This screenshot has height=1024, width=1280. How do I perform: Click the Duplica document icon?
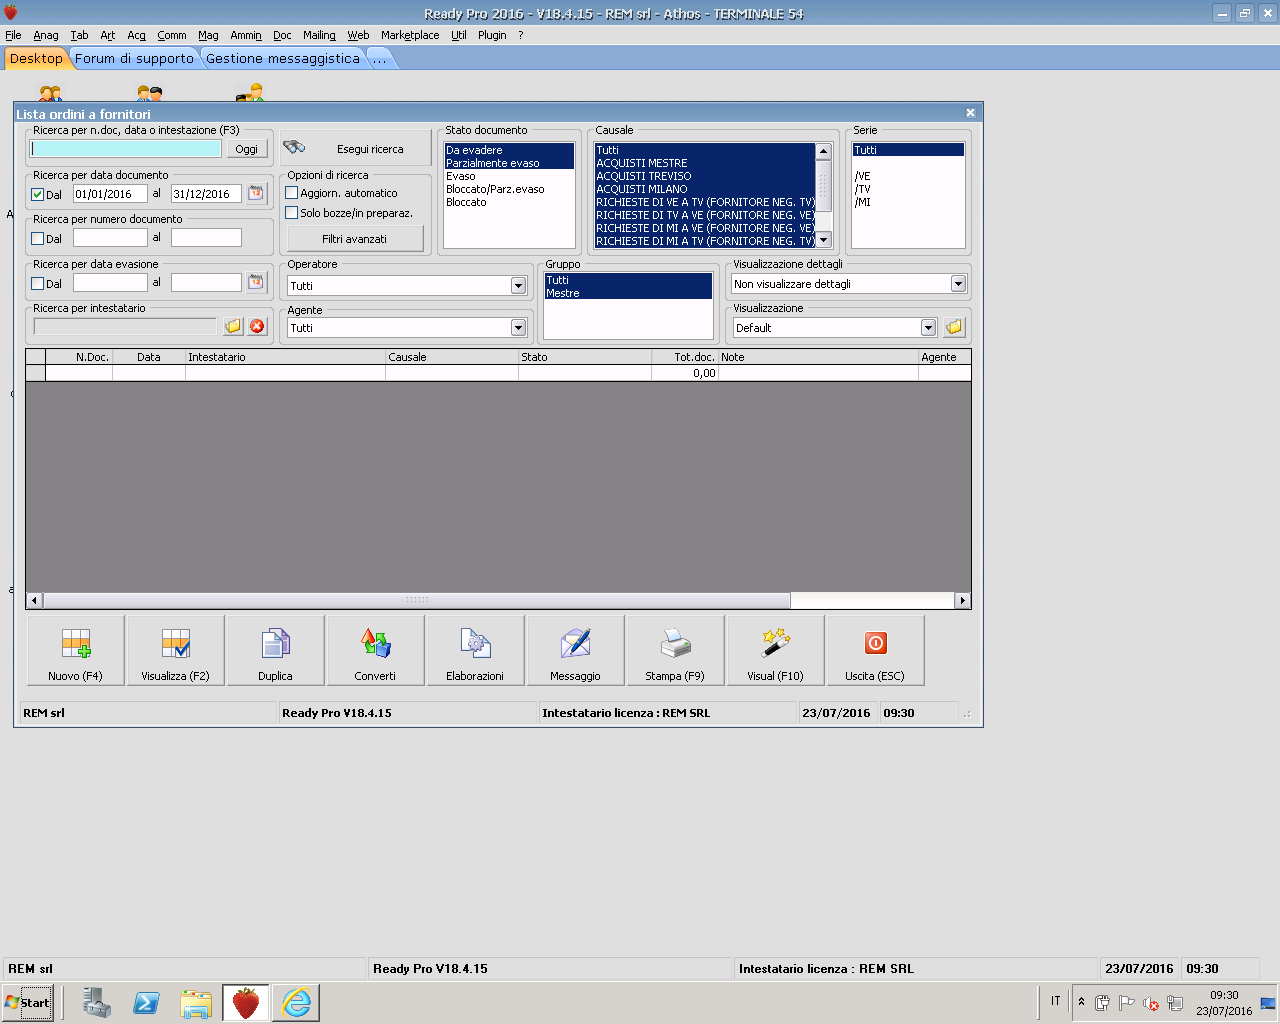pos(275,644)
